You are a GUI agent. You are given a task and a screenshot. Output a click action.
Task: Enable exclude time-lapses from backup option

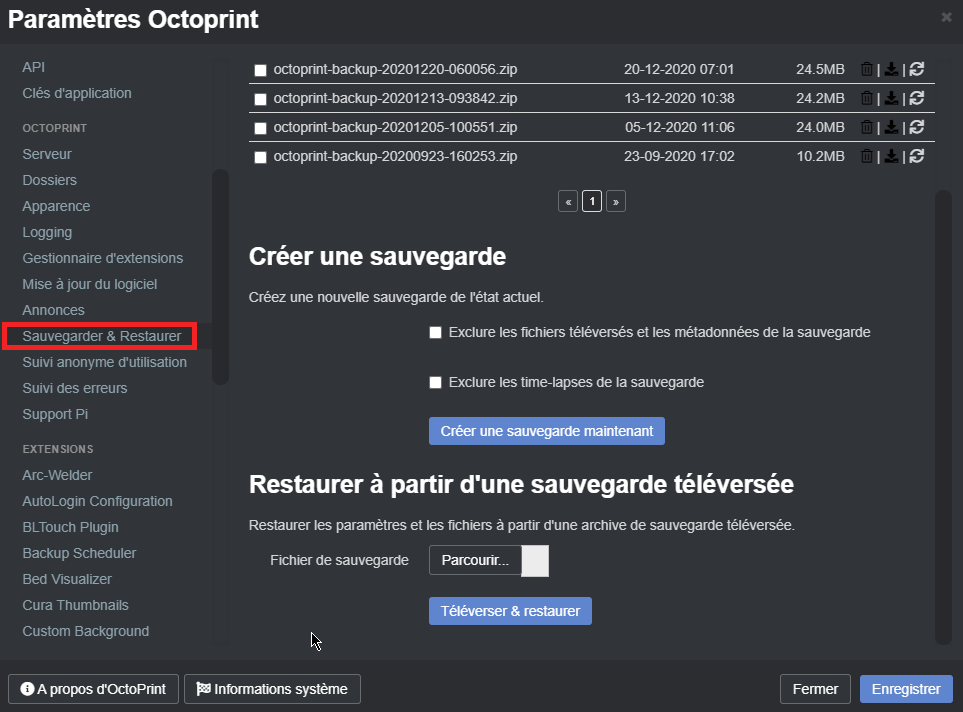(435, 383)
